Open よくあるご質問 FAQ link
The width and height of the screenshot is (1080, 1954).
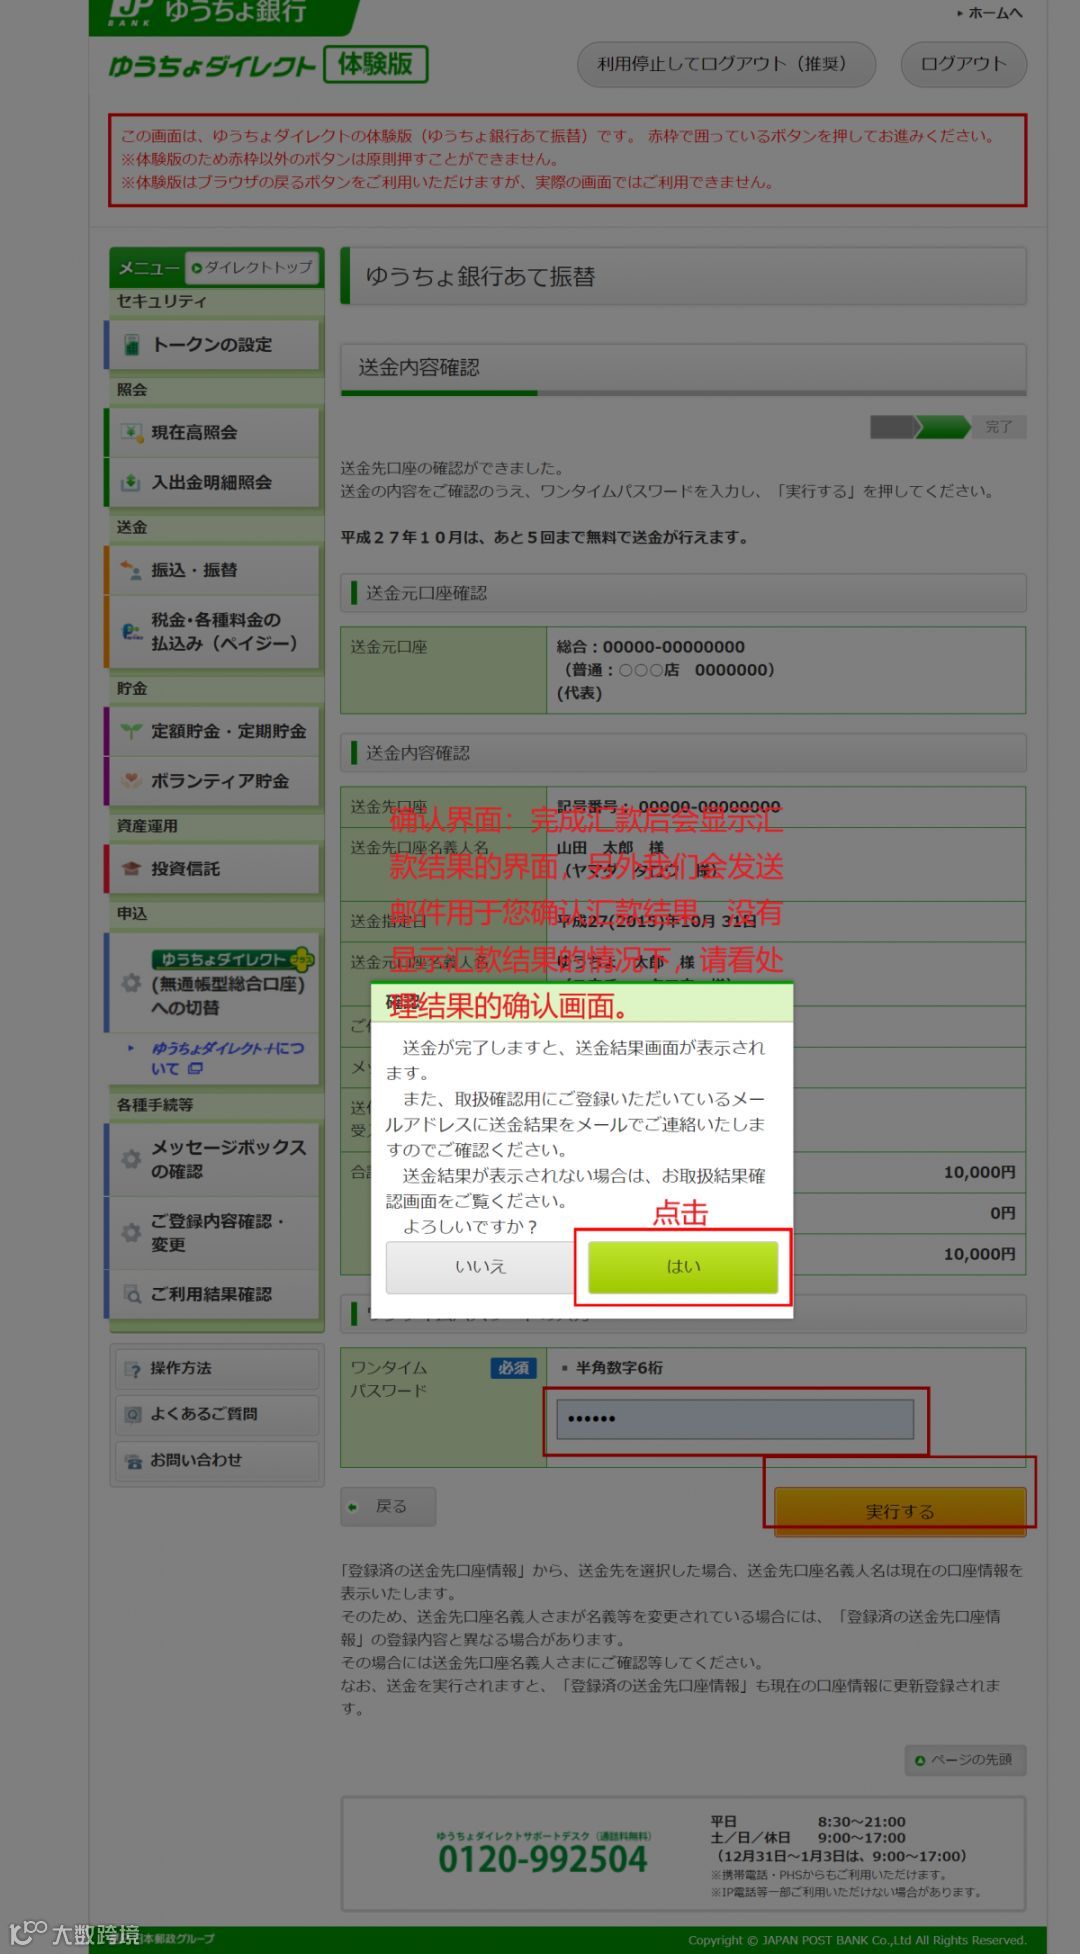pos(217,1414)
